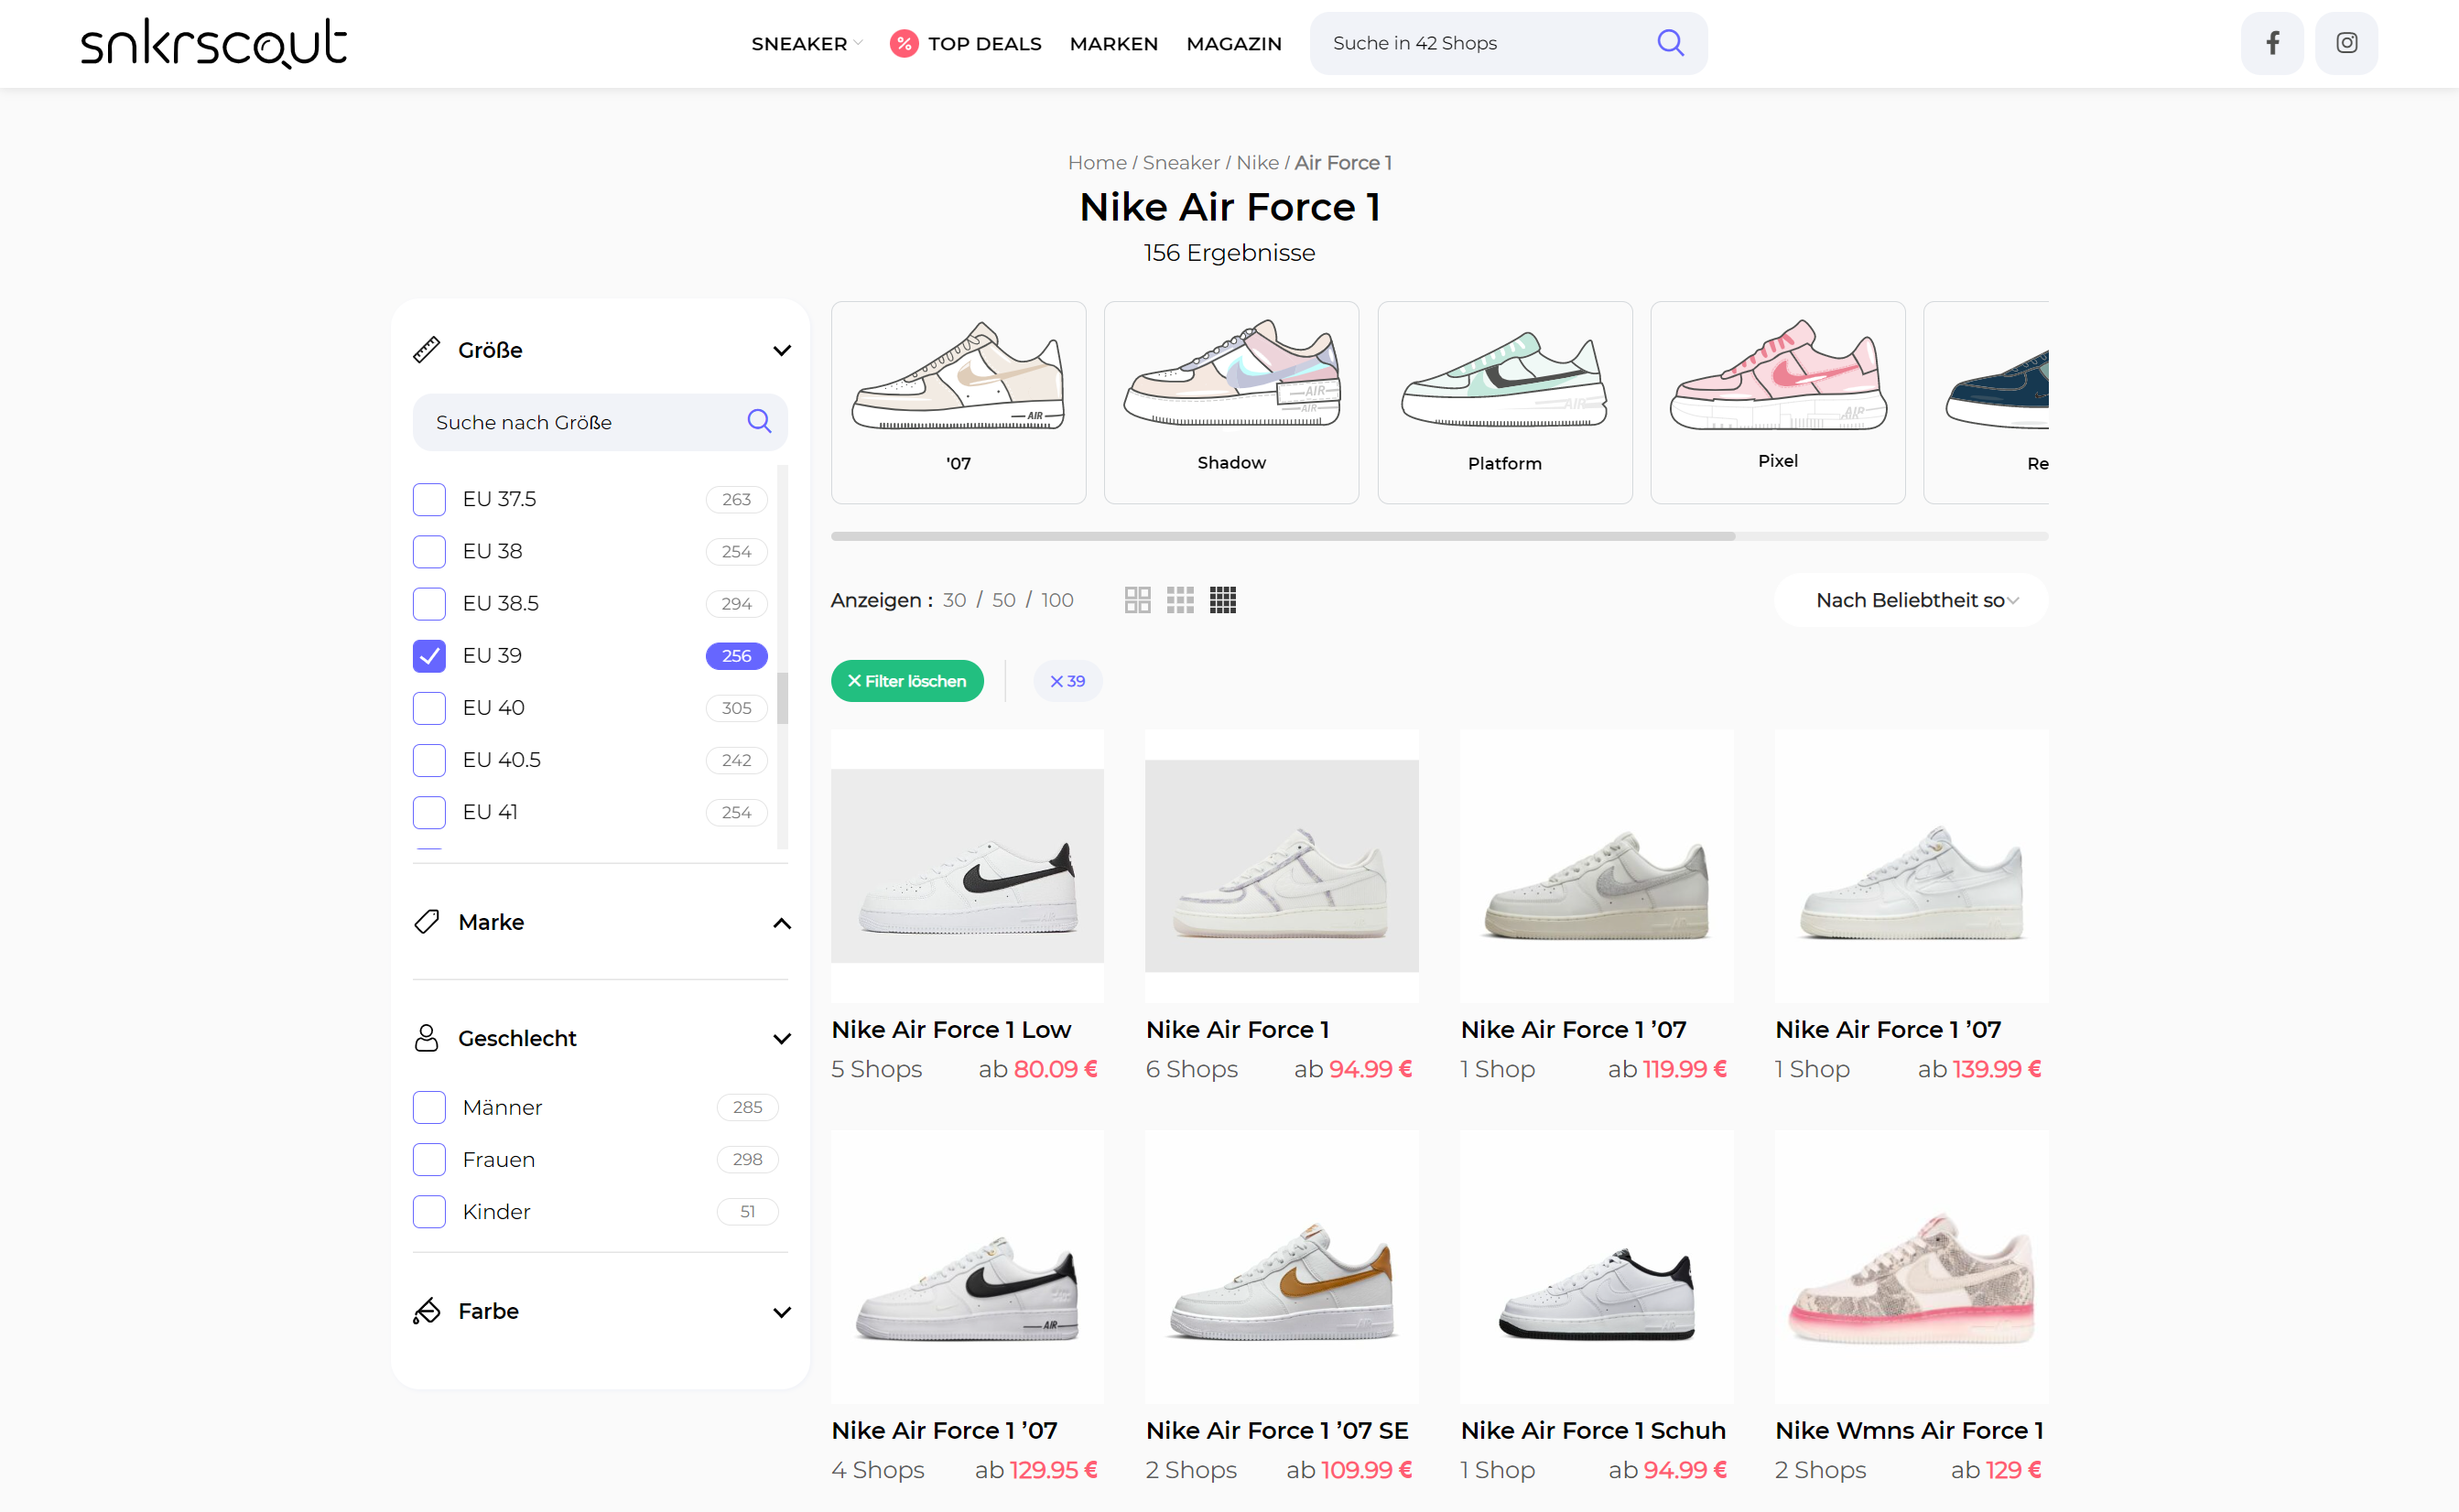Check the Kinder gender box
The height and width of the screenshot is (1512, 2459).
pos(429,1211)
